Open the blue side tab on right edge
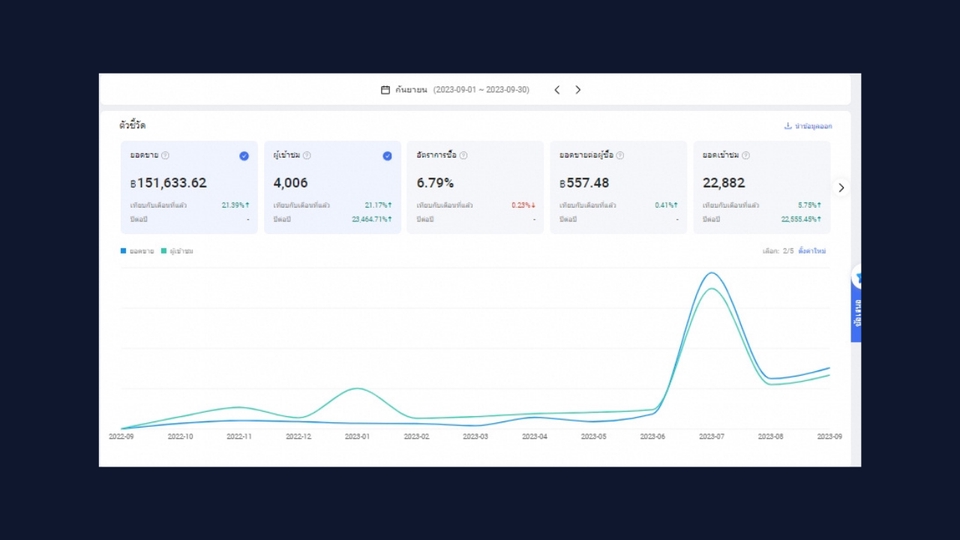Viewport: 960px width, 540px height. 856,304
